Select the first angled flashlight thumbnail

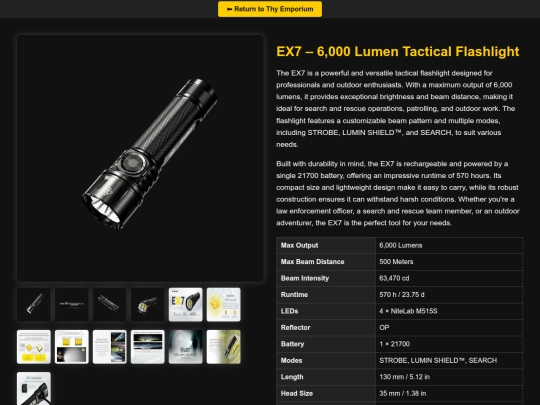34,304
